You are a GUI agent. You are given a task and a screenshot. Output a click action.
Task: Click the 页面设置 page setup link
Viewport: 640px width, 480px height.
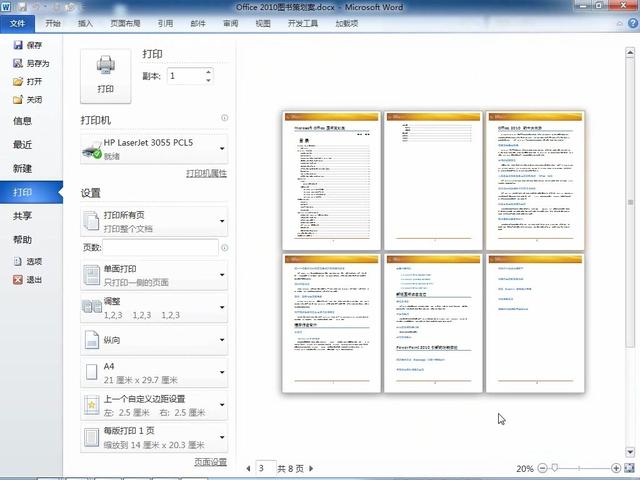click(x=209, y=463)
